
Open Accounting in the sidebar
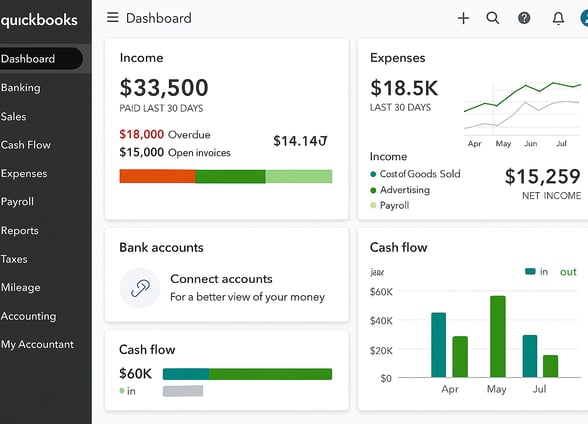[28, 316]
